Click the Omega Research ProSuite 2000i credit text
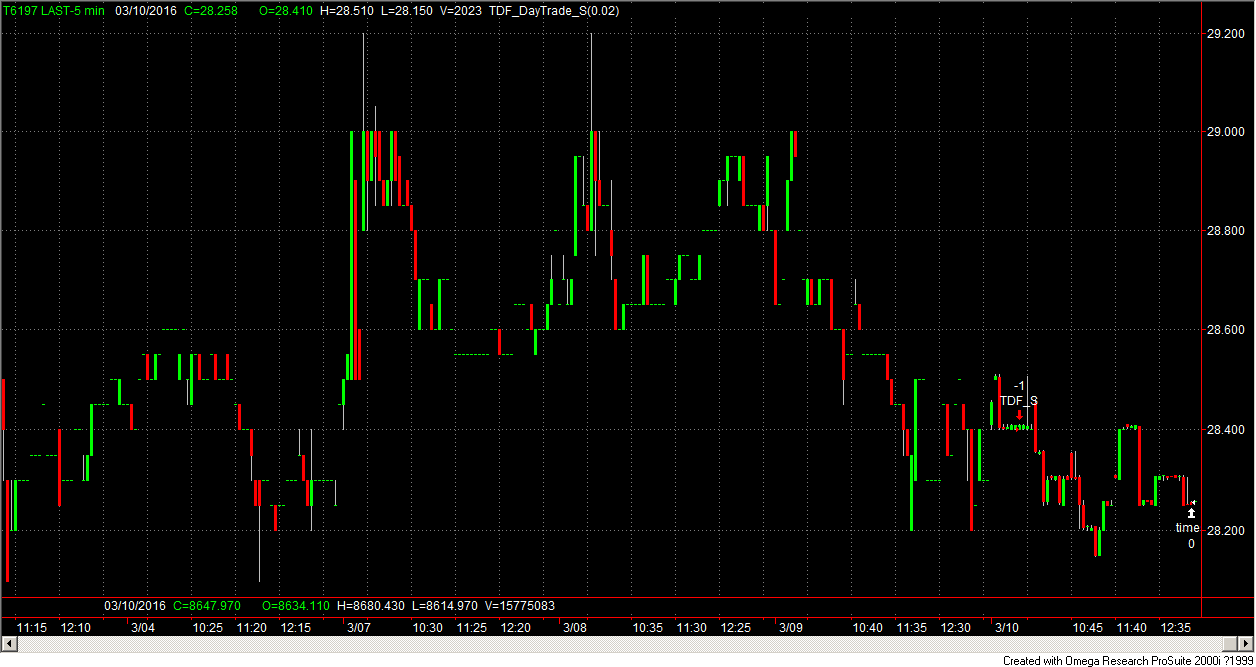 coord(1126,660)
